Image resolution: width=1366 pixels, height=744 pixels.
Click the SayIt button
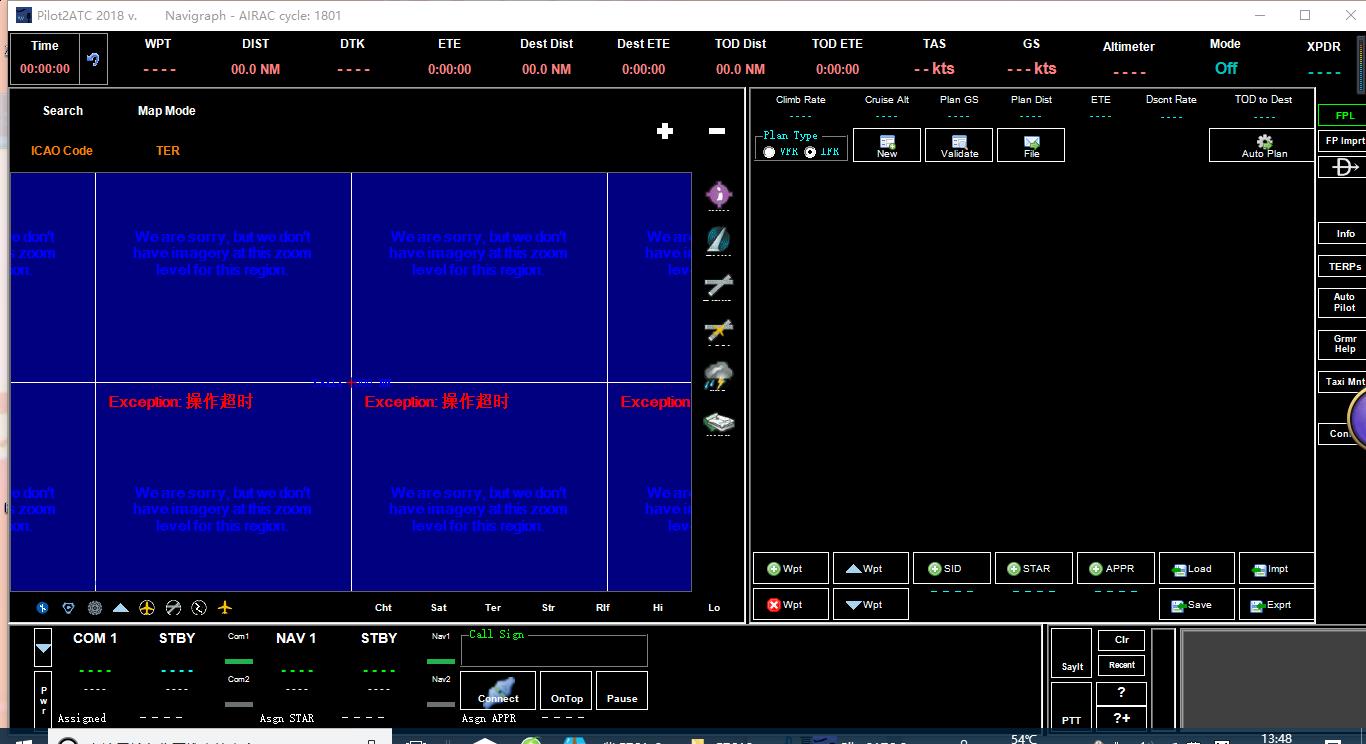pos(1072,654)
